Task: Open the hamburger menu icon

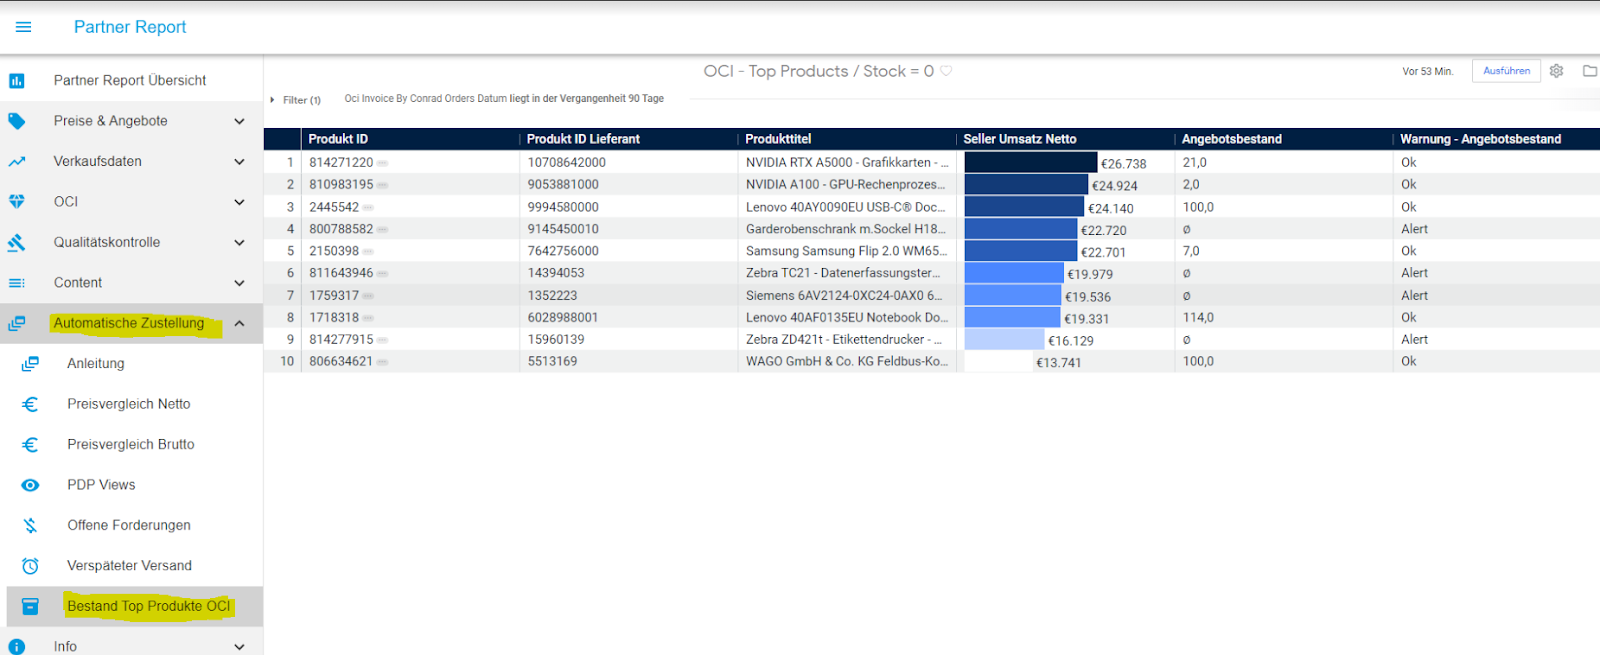Action: click(x=23, y=27)
